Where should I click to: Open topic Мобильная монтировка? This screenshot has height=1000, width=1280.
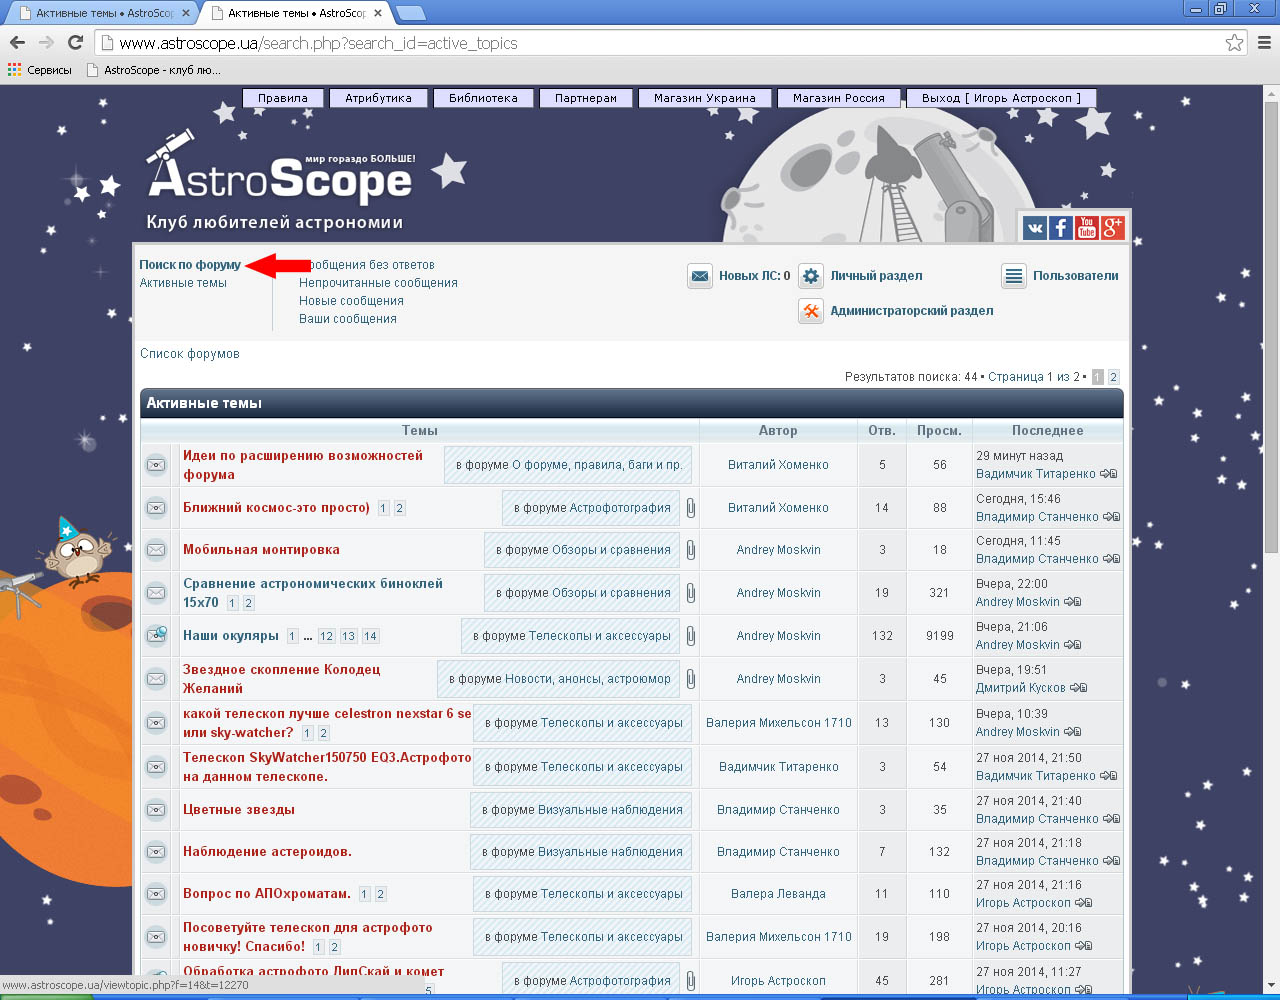click(261, 549)
